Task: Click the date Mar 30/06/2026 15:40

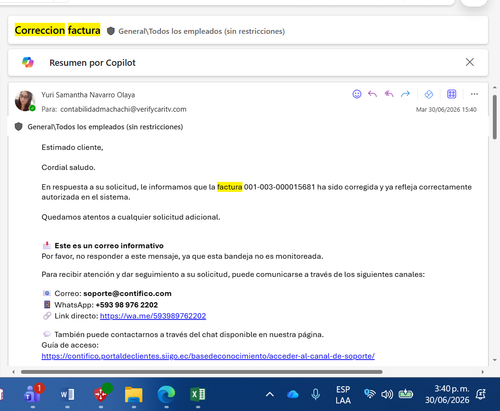Action: pos(446,110)
